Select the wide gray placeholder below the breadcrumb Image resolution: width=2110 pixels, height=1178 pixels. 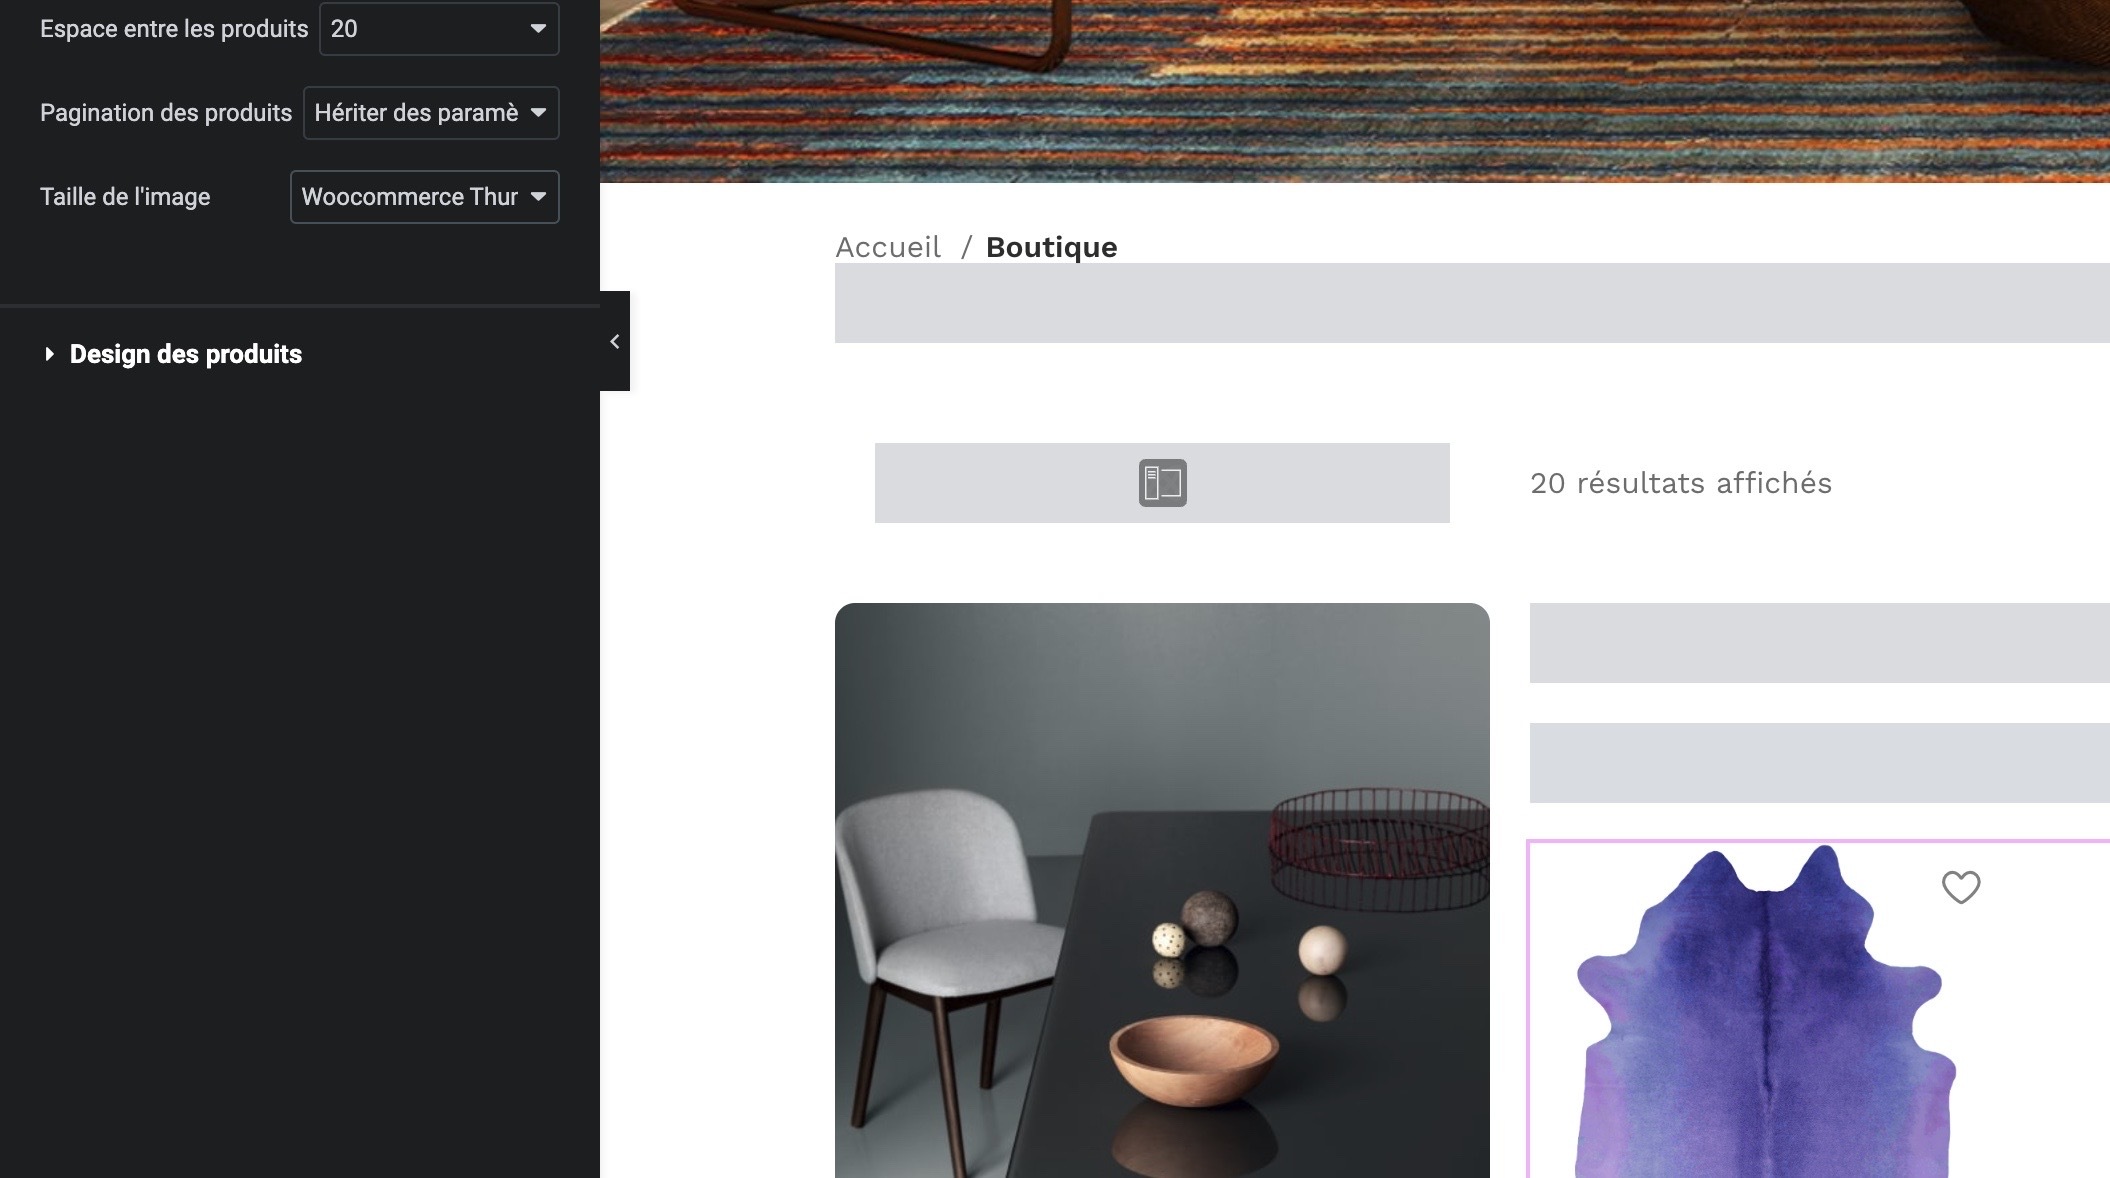[x=1472, y=303]
